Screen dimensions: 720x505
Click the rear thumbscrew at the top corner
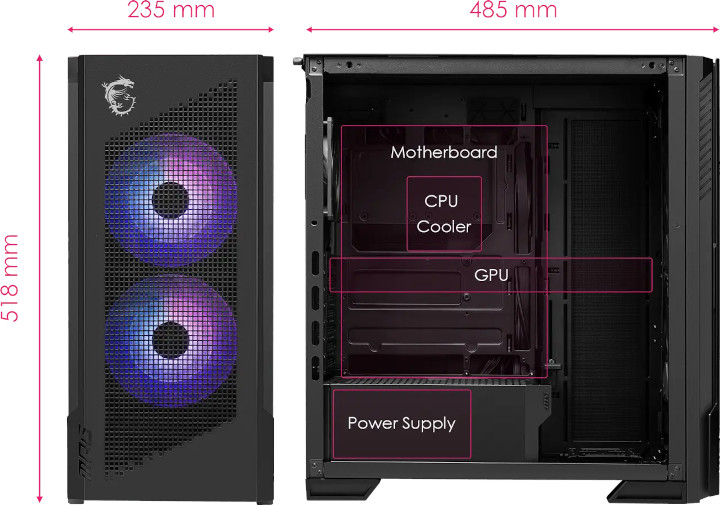298,61
